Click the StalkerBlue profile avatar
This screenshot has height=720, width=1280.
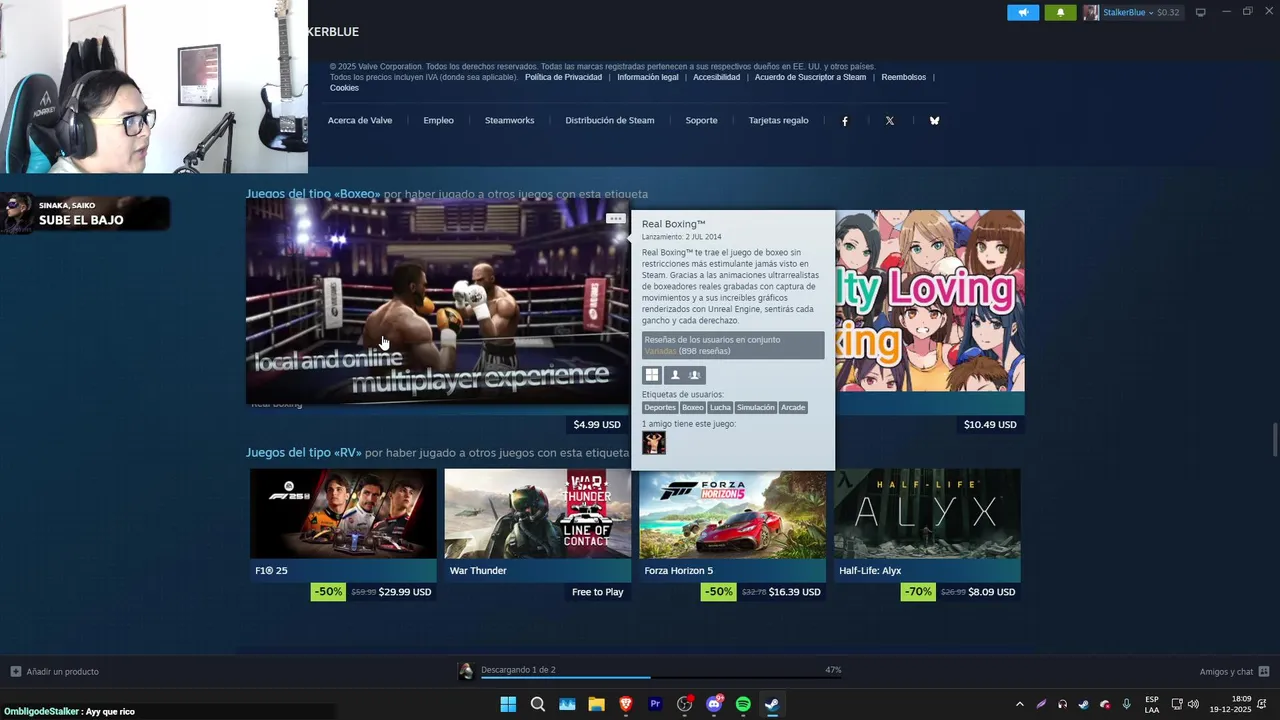pyautogui.click(x=1091, y=13)
